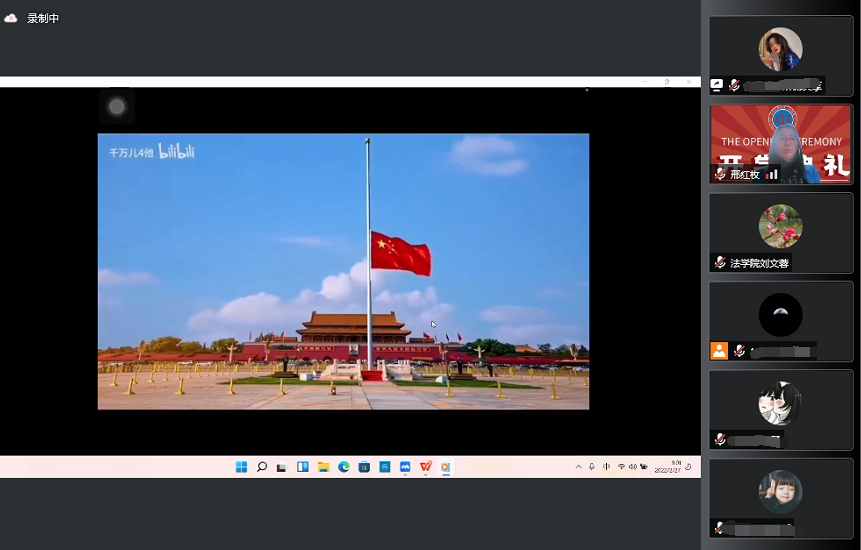The image size is (861, 550).
Task: Click the screen-share icon on the first participant tile
Action: tap(717, 86)
